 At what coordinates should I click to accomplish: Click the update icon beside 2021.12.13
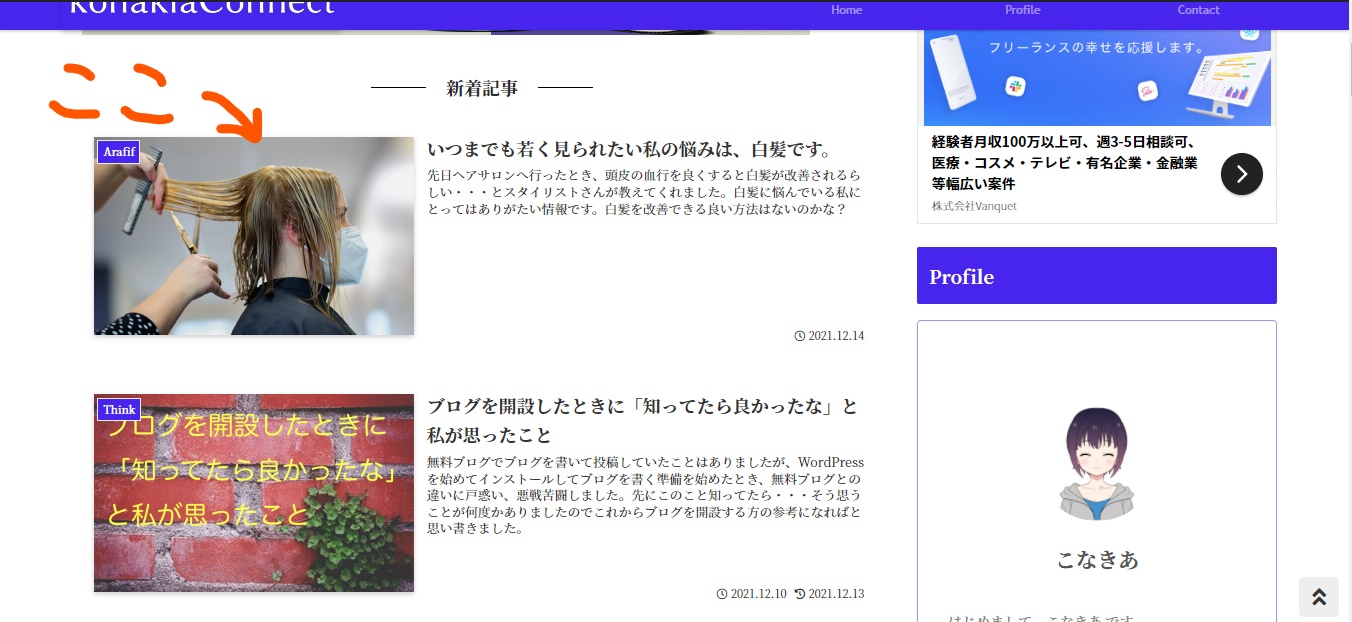[797, 594]
